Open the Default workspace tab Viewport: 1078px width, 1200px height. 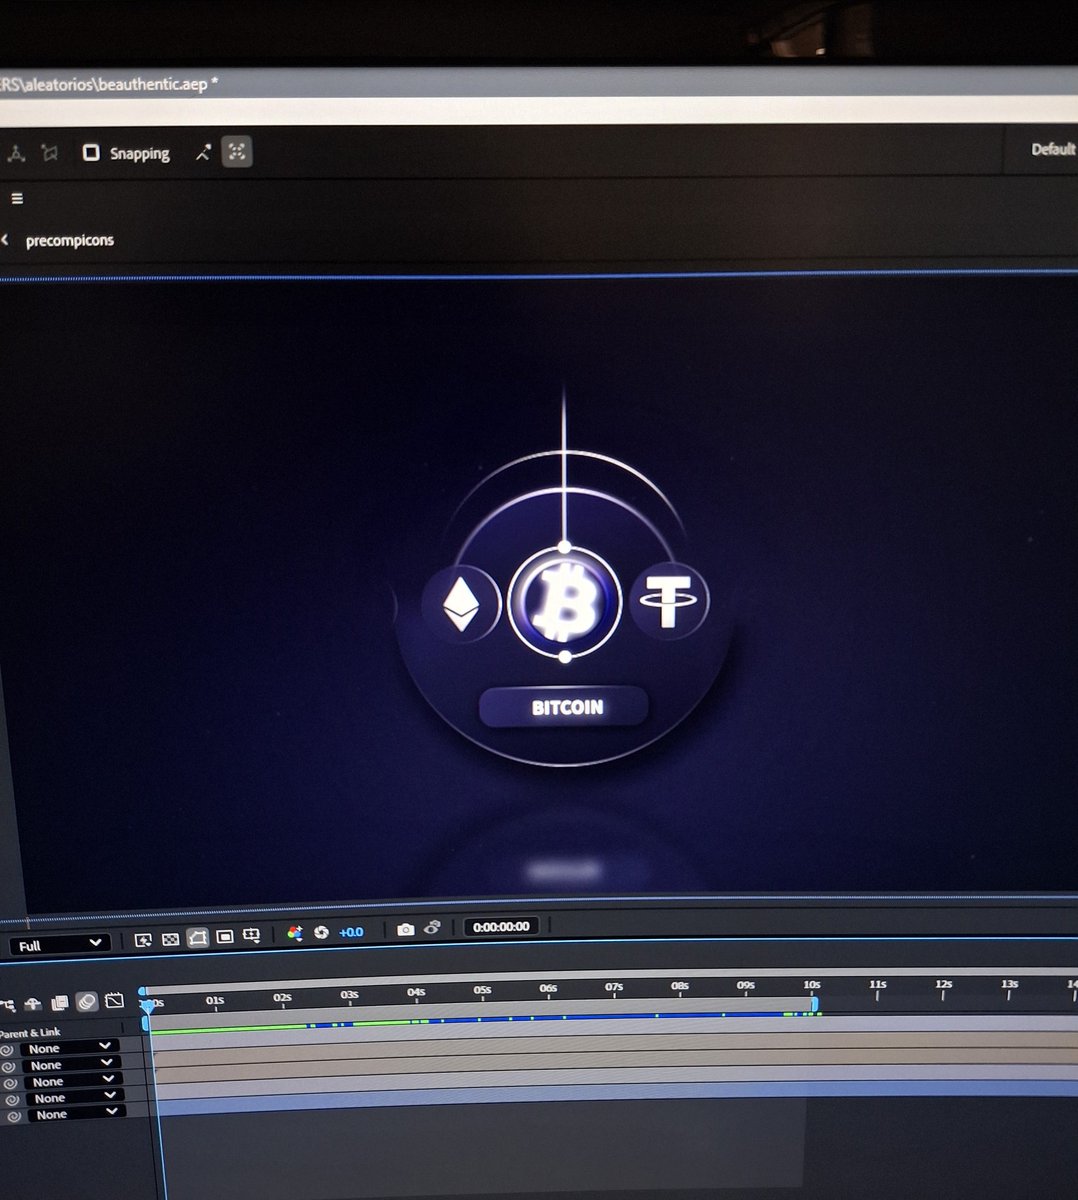click(1053, 149)
